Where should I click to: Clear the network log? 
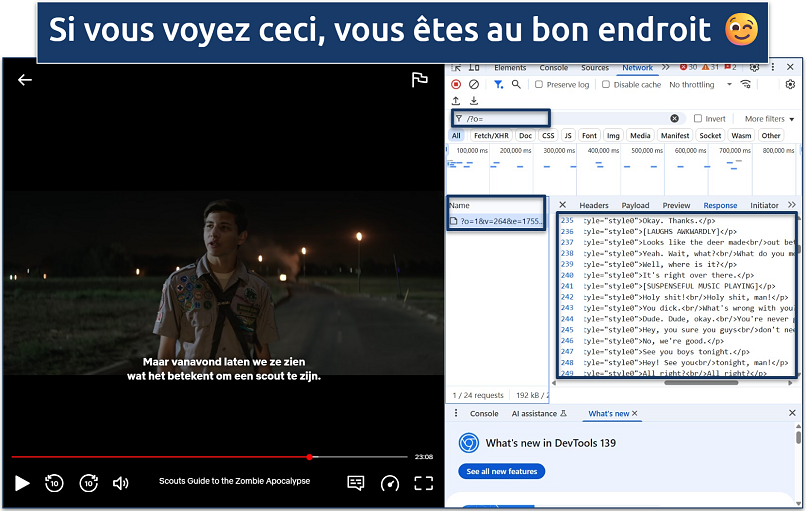coord(474,85)
